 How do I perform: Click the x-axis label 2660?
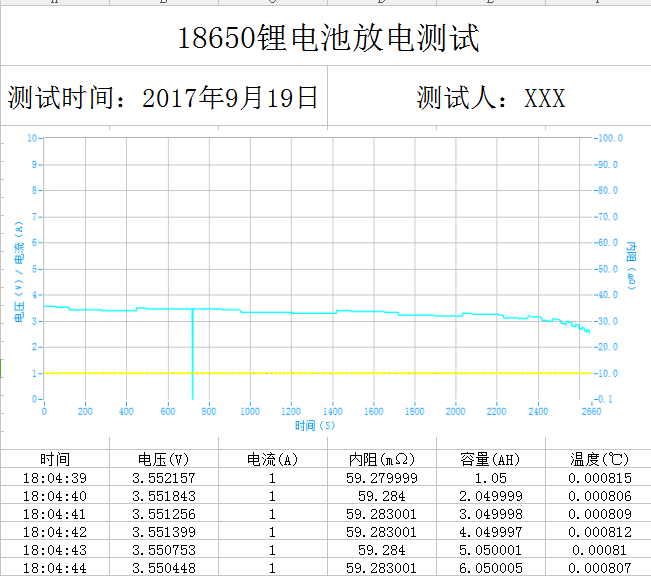pyautogui.click(x=591, y=411)
